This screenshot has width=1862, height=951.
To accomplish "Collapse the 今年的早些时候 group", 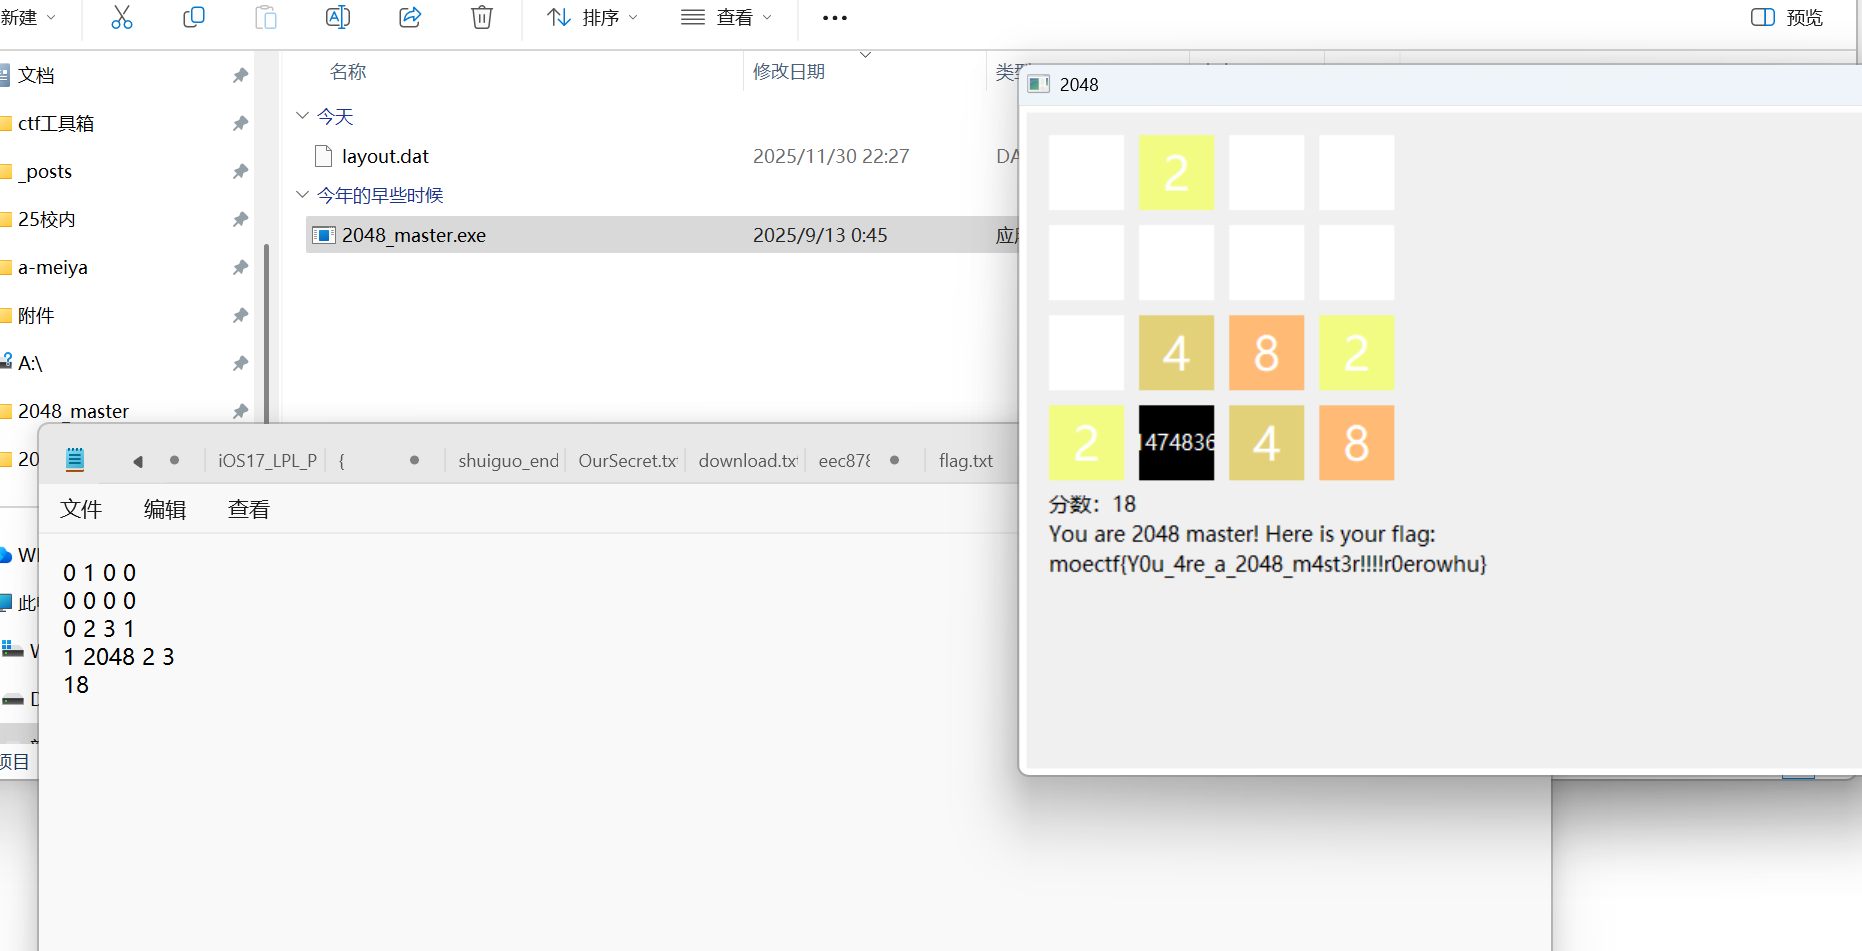I will pyautogui.click(x=303, y=195).
